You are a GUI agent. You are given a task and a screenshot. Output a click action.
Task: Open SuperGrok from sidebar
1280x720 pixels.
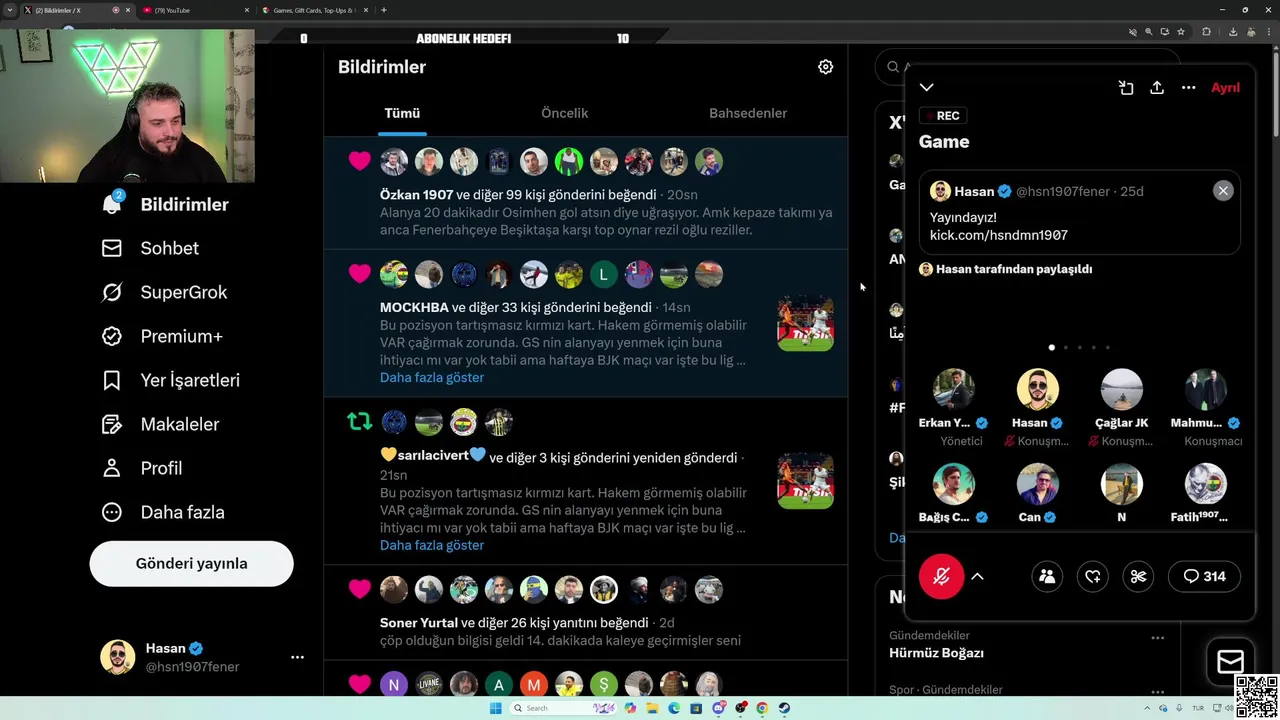(164, 292)
